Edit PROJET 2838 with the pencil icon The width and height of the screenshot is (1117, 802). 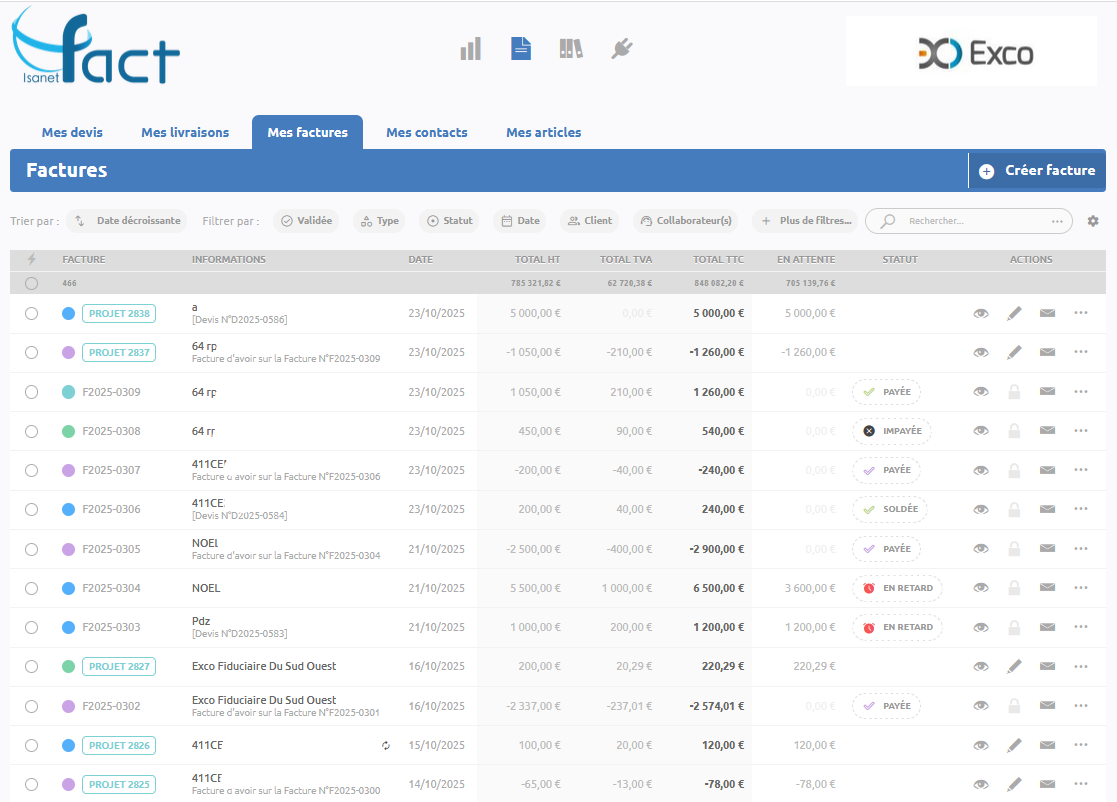1014,314
